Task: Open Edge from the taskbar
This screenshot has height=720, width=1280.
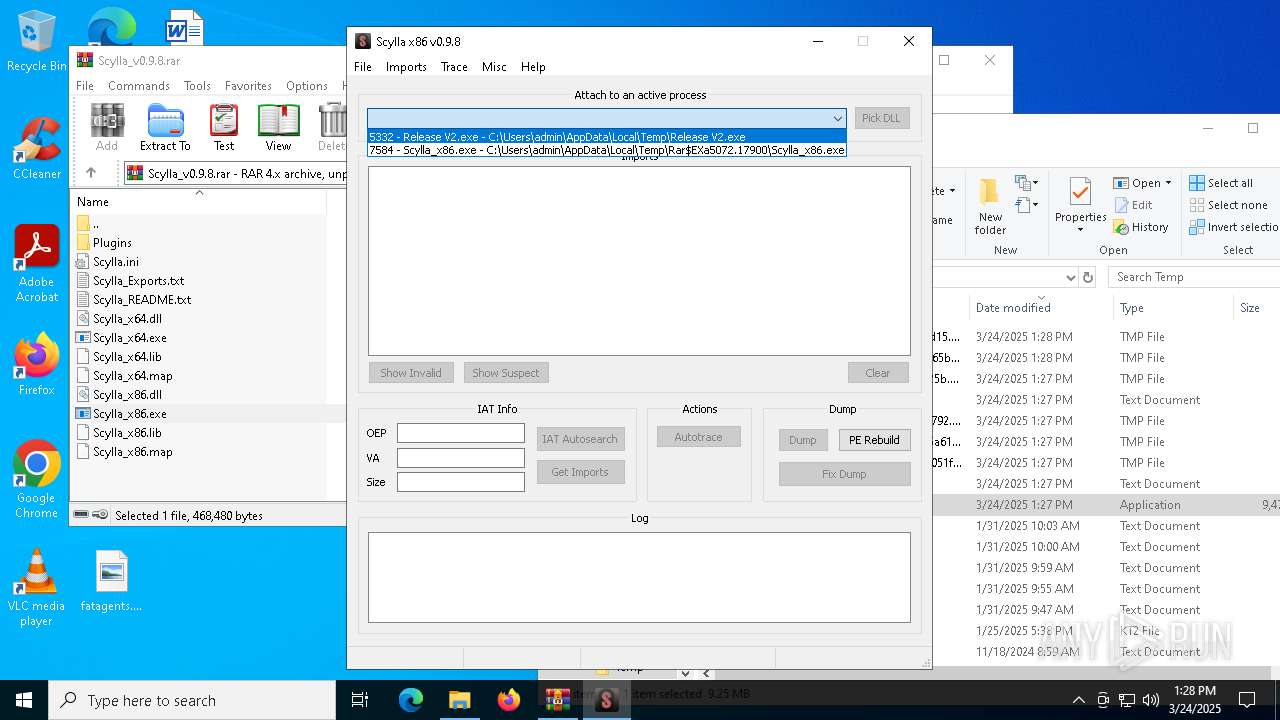Action: [x=411, y=700]
